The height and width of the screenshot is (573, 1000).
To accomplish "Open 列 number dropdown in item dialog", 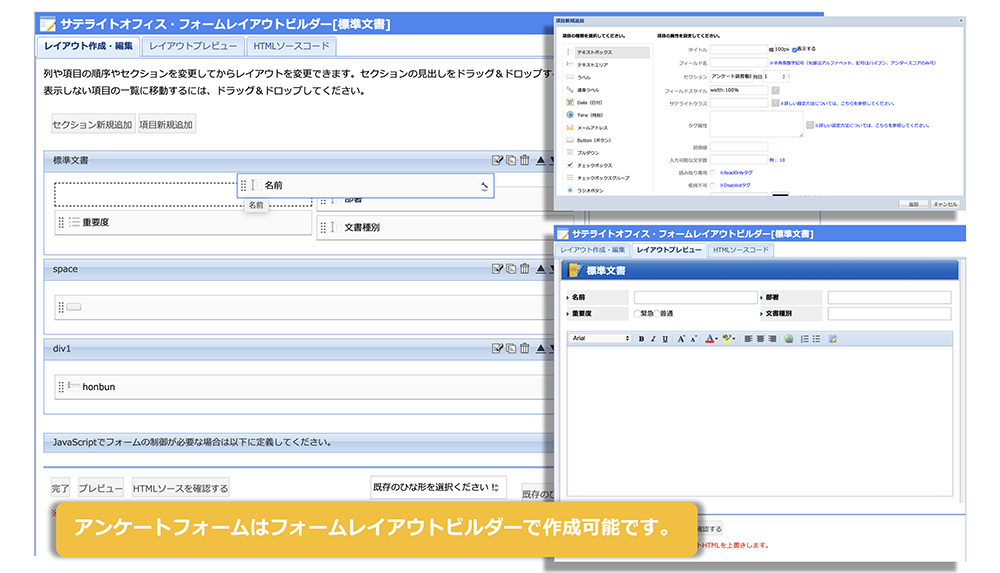I will coord(776,77).
